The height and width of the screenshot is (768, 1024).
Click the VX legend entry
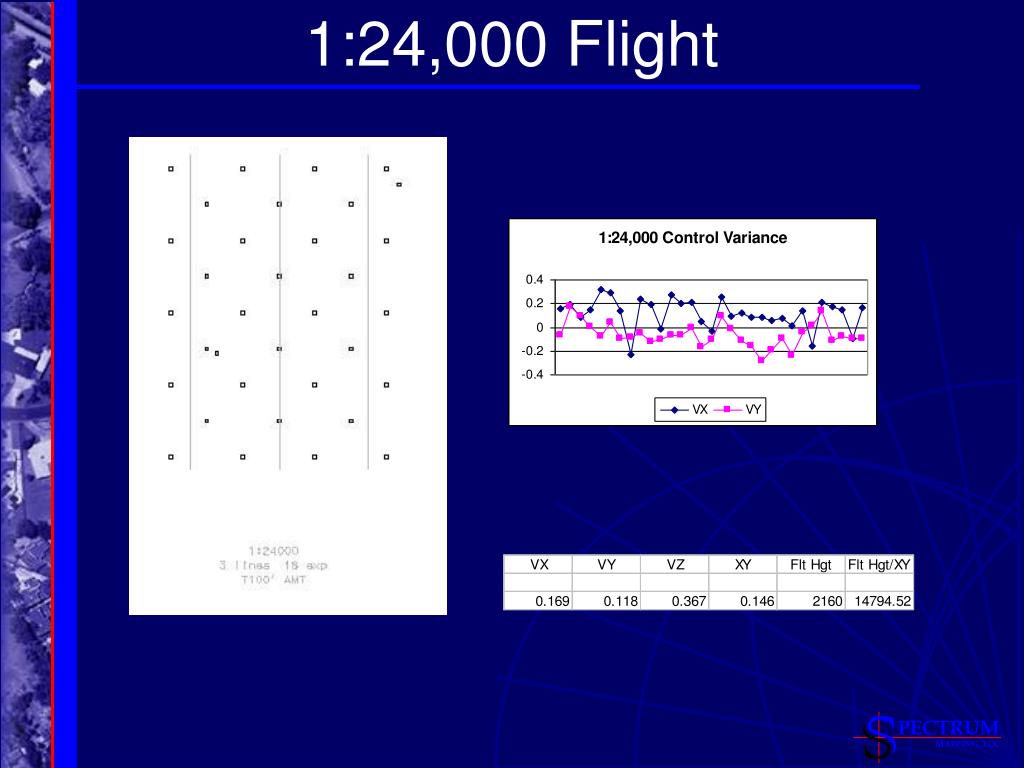(x=684, y=409)
